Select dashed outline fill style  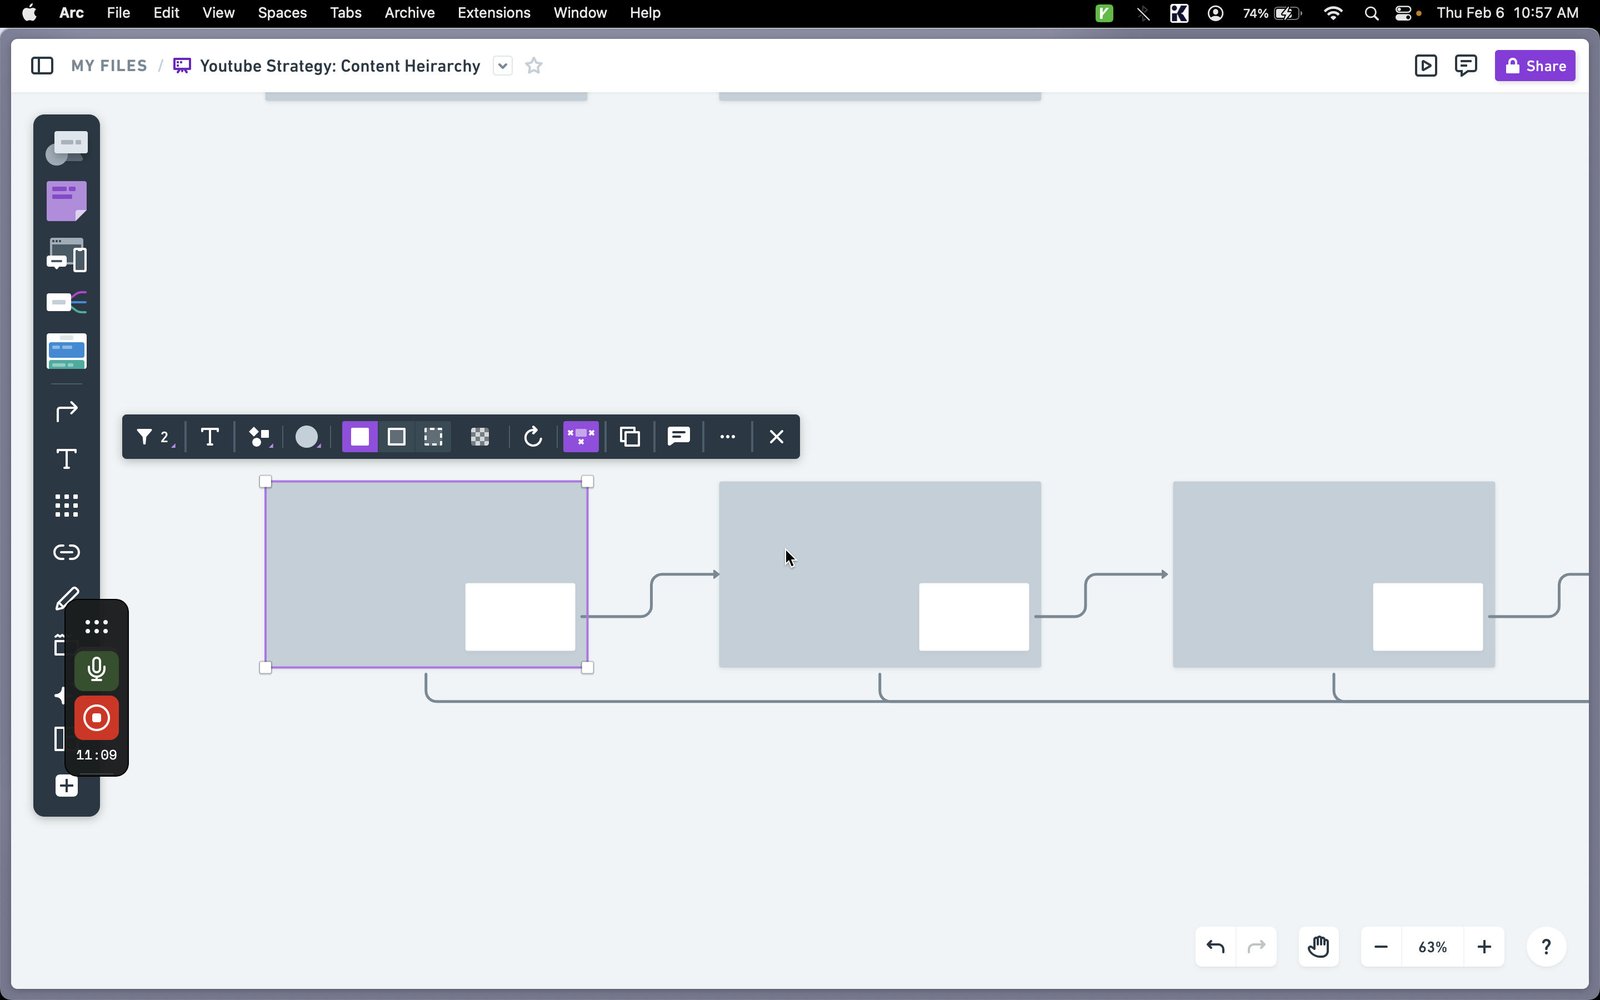pyautogui.click(x=433, y=437)
